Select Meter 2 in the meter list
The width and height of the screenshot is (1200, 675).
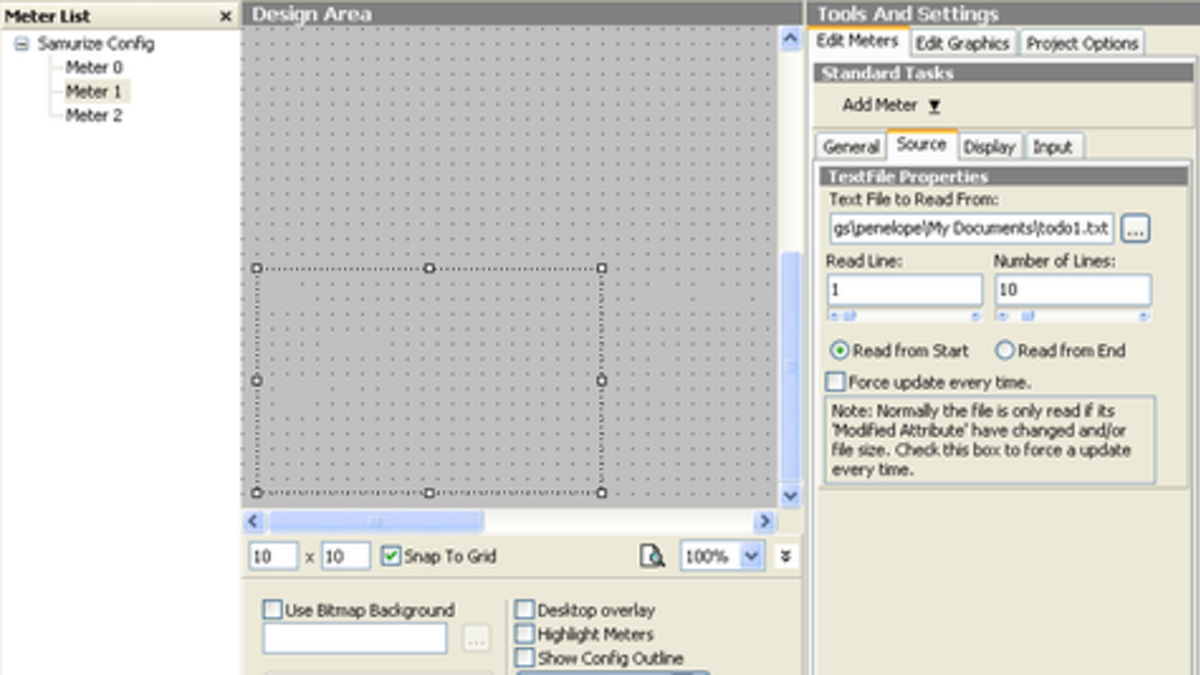(x=95, y=115)
